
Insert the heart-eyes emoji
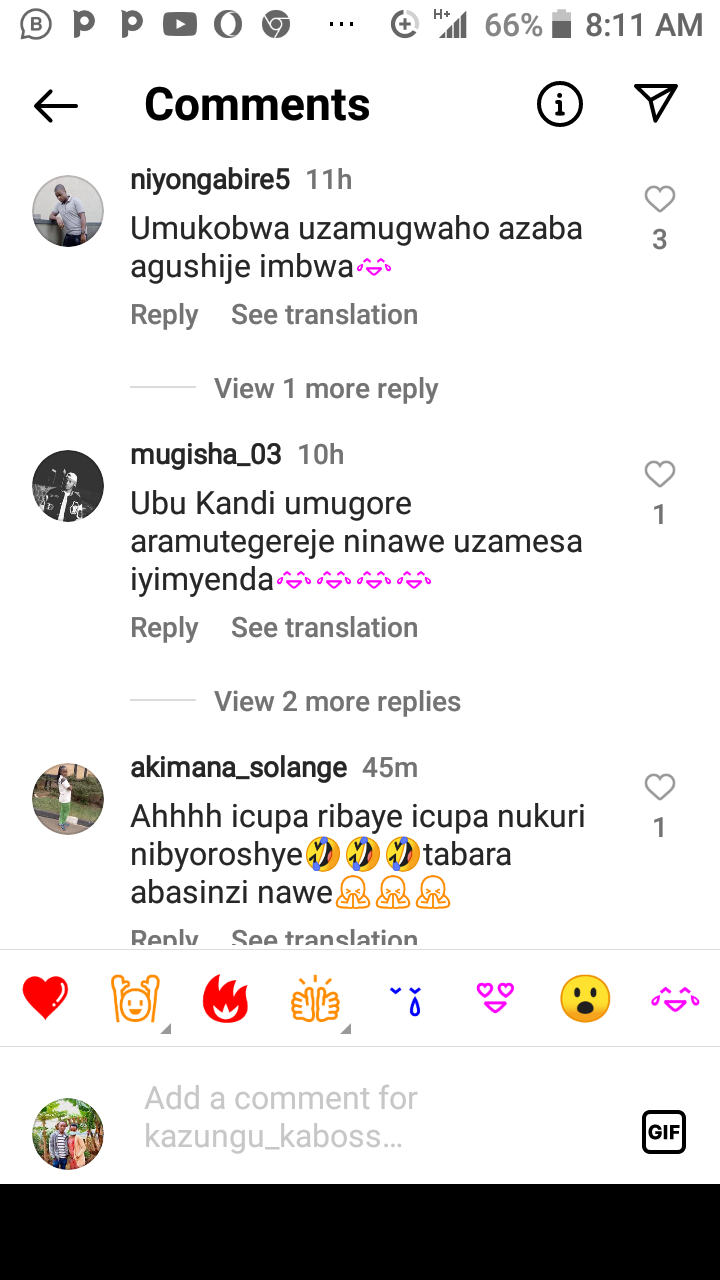tap(495, 998)
